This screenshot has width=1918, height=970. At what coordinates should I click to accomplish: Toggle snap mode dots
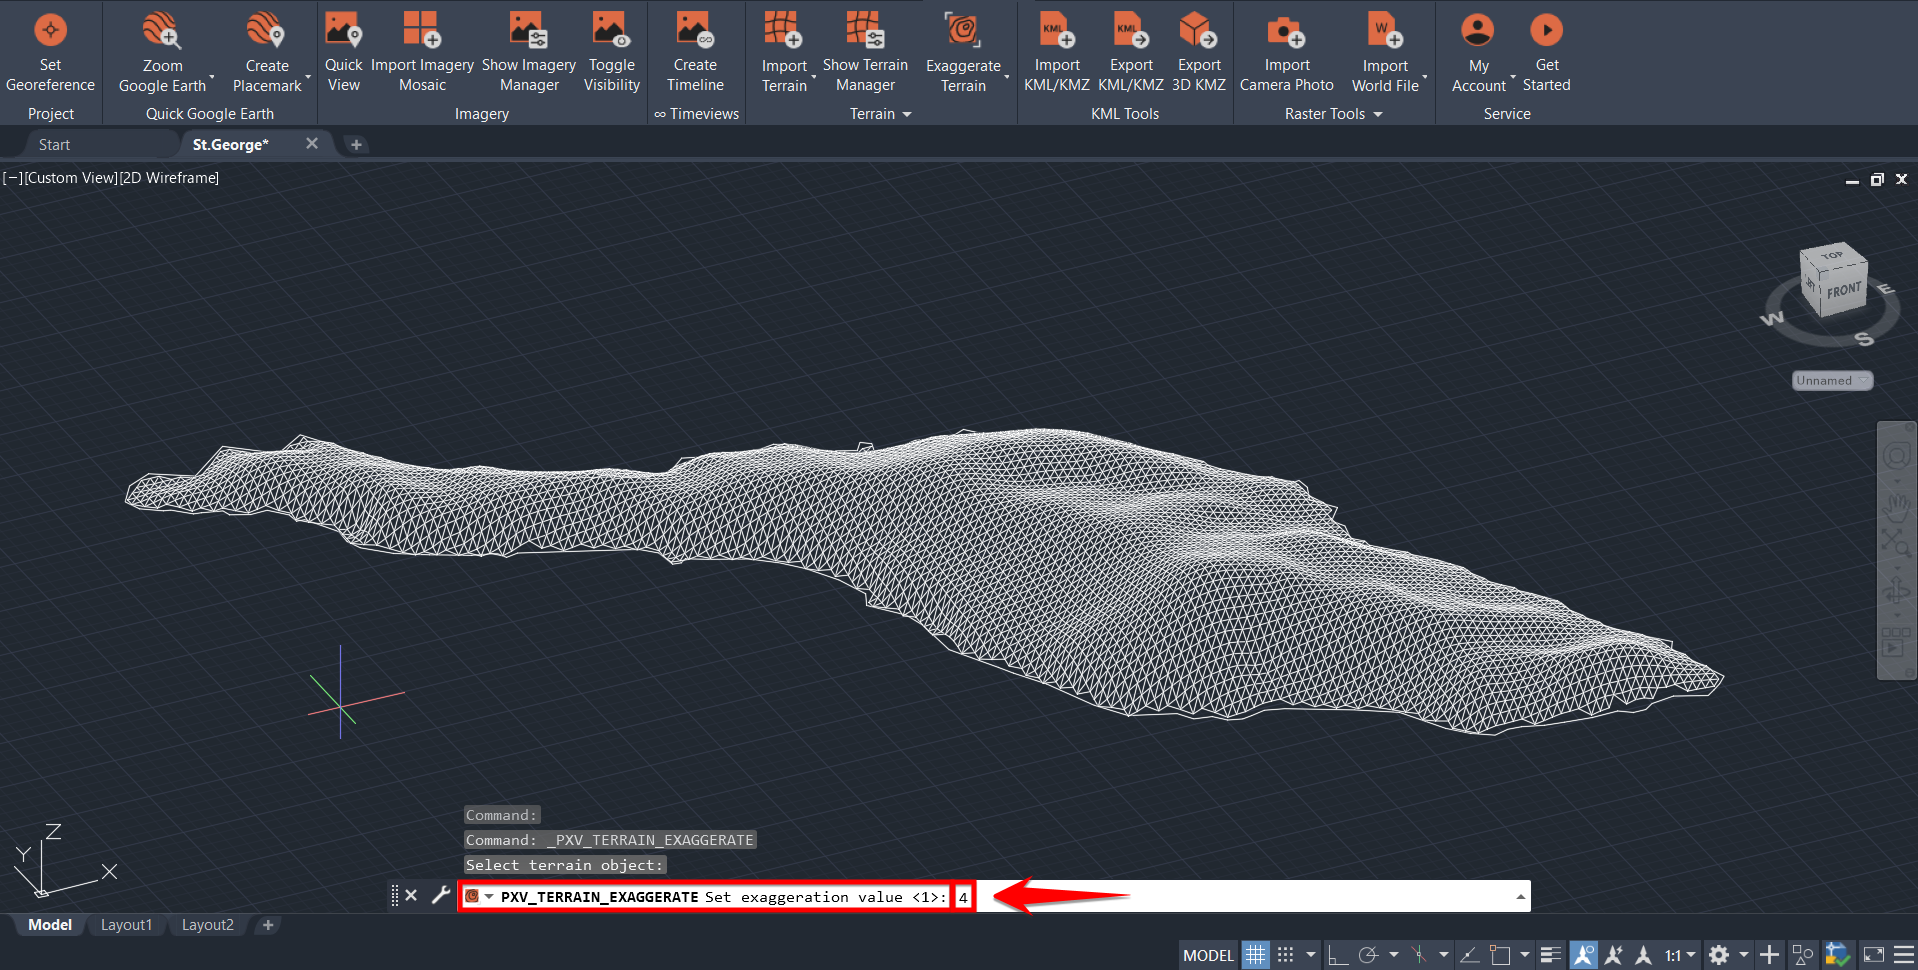1286,955
